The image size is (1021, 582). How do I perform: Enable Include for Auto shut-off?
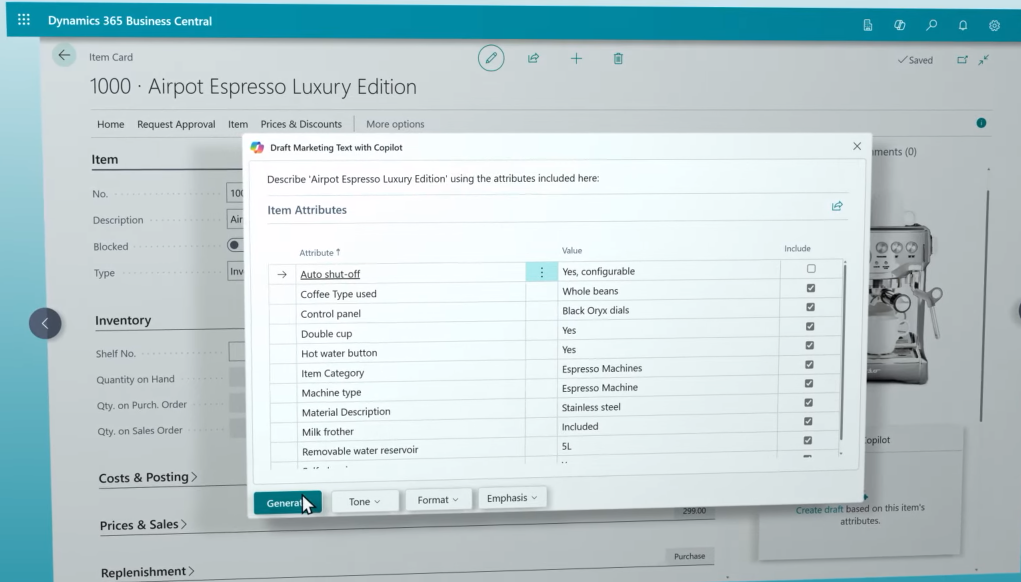click(x=811, y=268)
